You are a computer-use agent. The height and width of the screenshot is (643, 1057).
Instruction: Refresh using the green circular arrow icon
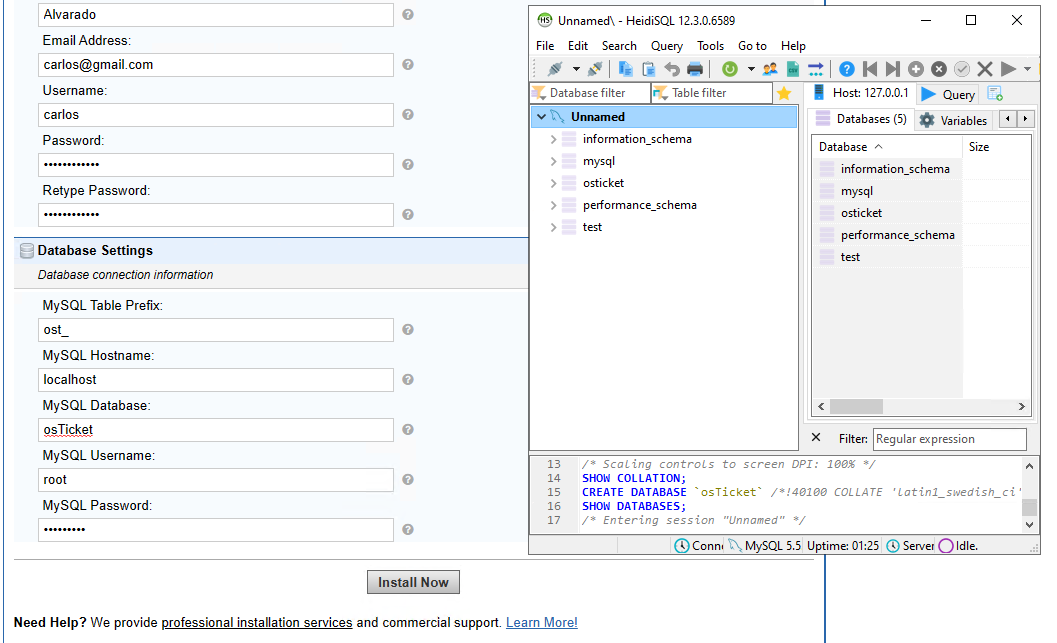tap(728, 70)
